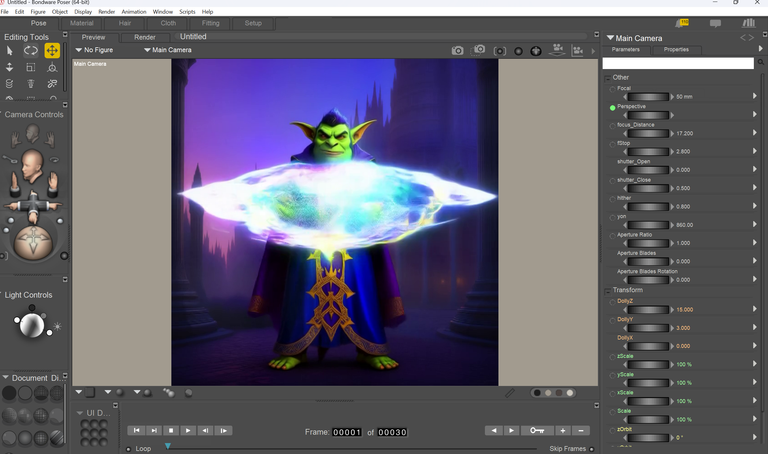
Task: Toggle the yon parameter indicator dot
Action: tap(612, 218)
